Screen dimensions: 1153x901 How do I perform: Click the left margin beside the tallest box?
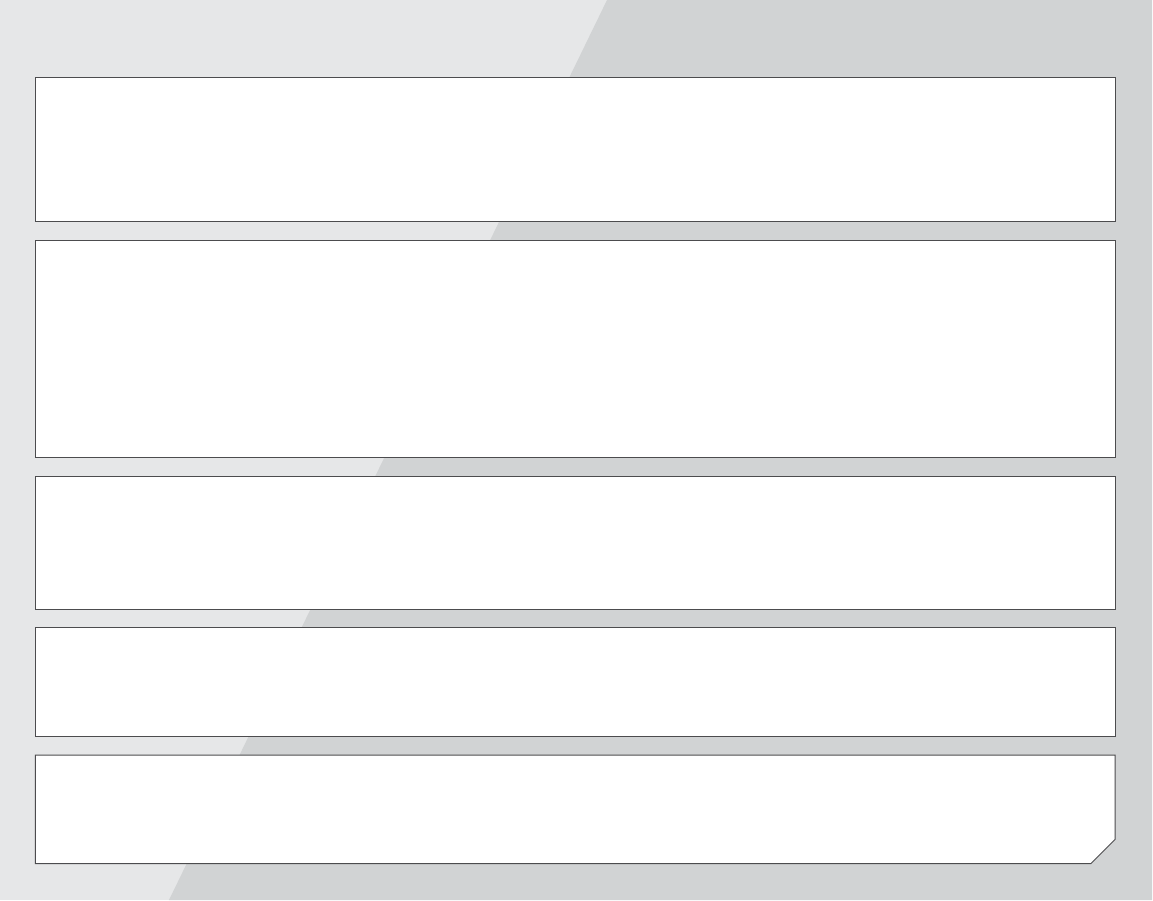pos(17,349)
